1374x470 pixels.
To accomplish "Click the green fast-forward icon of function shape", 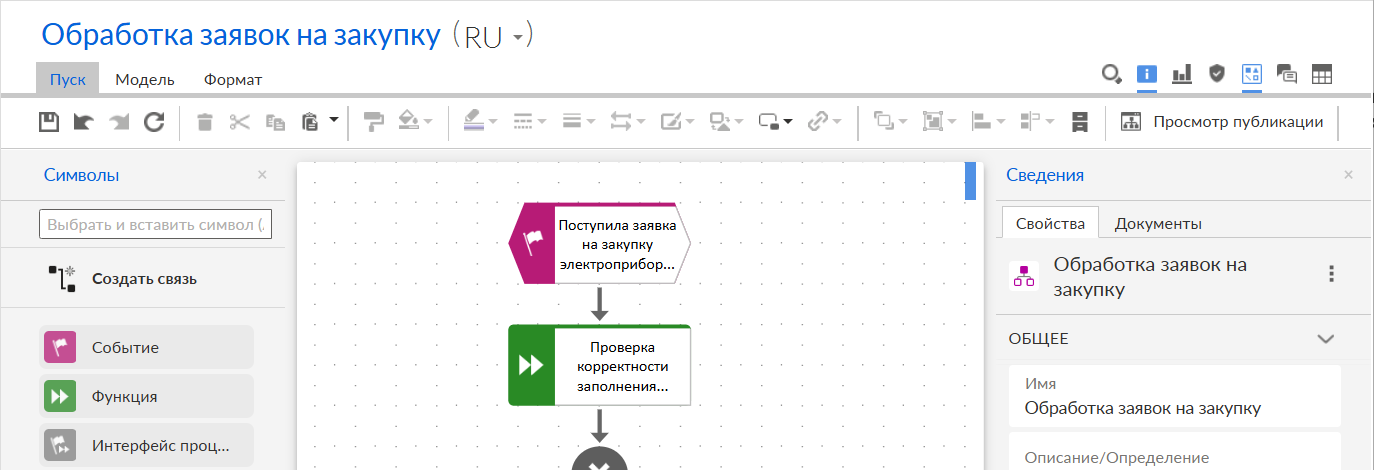I will [x=531, y=366].
